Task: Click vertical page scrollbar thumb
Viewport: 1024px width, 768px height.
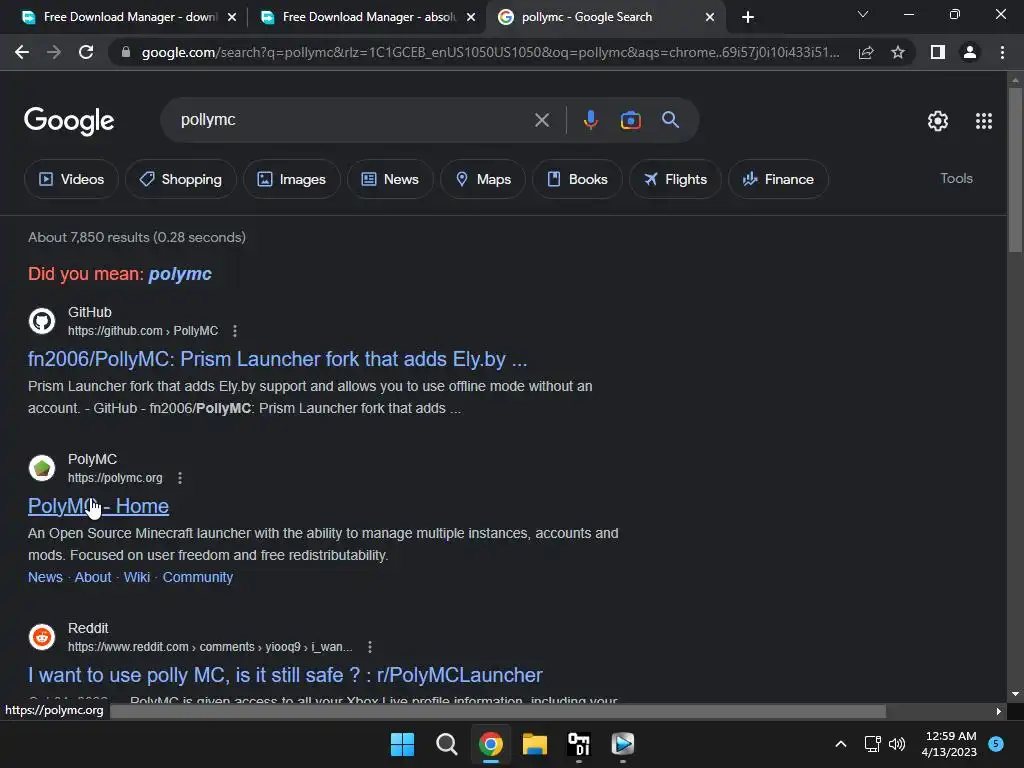Action: [x=1015, y=168]
